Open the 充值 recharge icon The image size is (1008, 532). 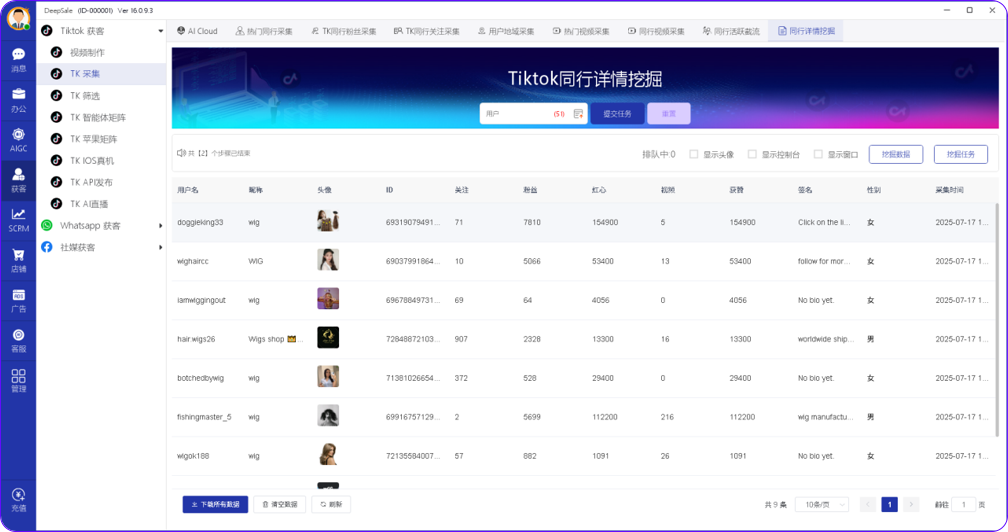[x=19, y=500]
